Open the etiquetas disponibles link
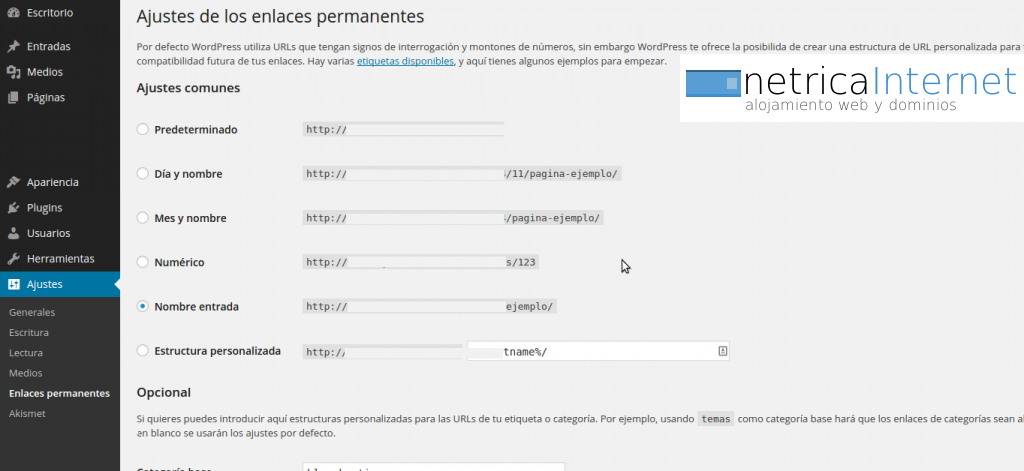 (405, 62)
